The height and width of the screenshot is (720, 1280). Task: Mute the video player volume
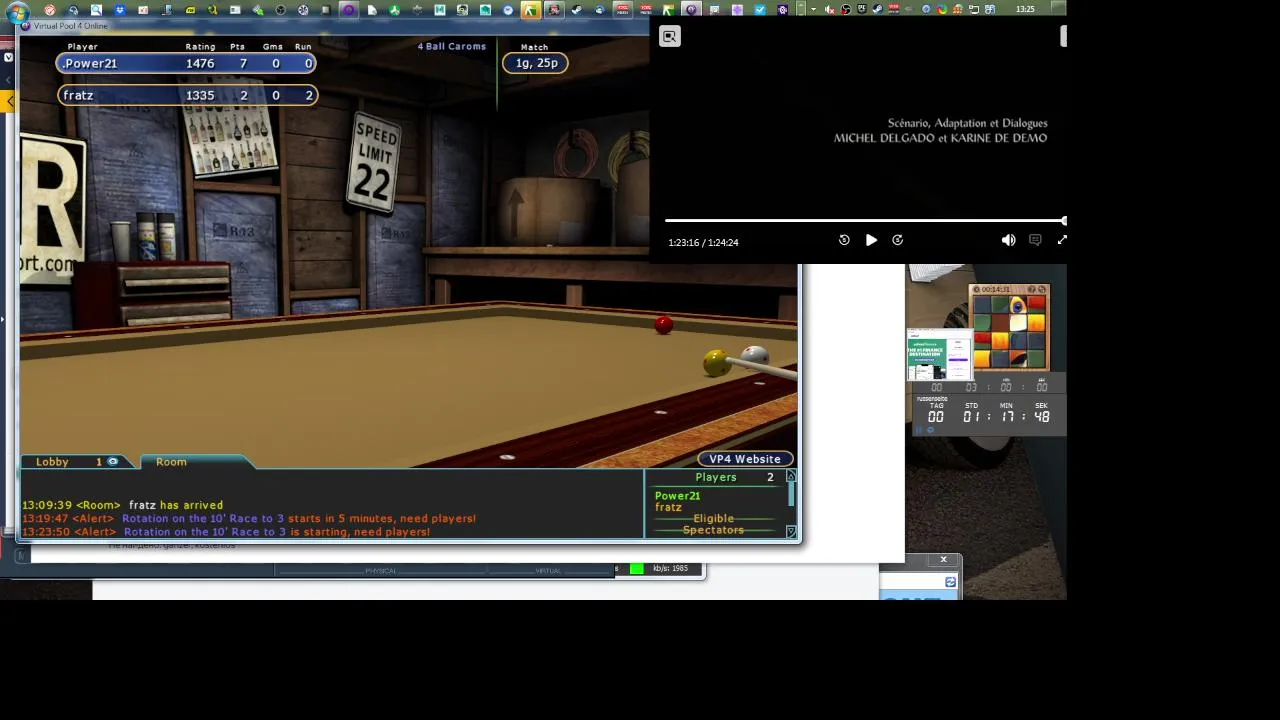point(1008,240)
